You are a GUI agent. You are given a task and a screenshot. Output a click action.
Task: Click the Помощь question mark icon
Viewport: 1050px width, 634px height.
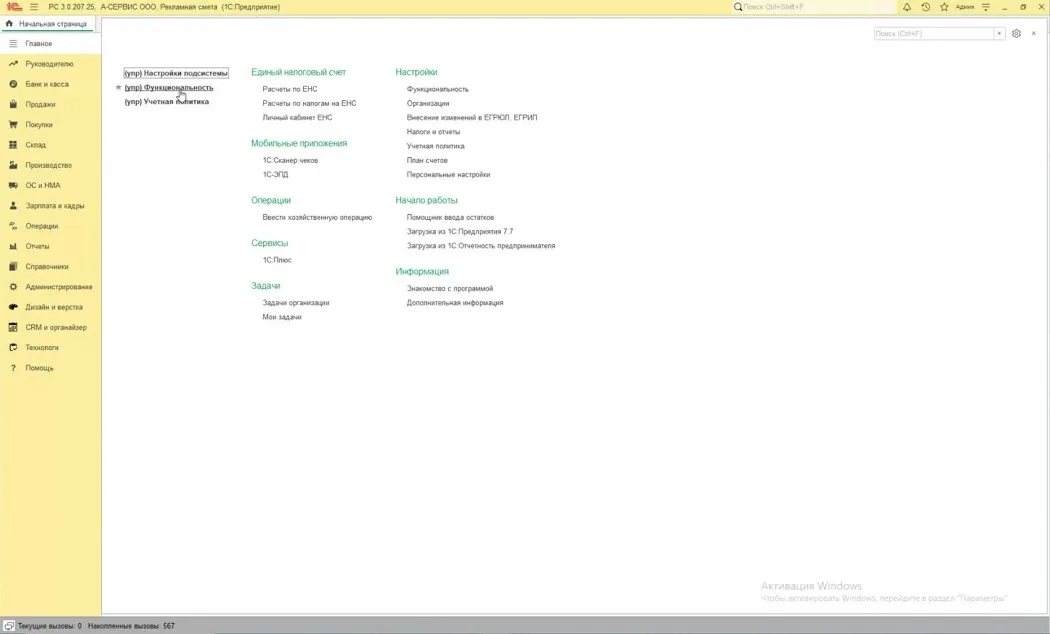(x=13, y=368)
